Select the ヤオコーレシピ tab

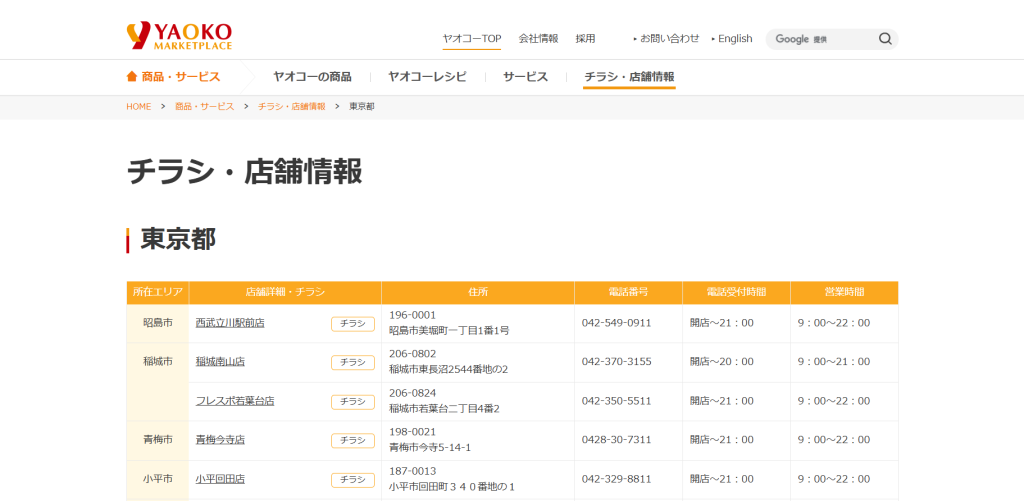(x=427, y=77)
